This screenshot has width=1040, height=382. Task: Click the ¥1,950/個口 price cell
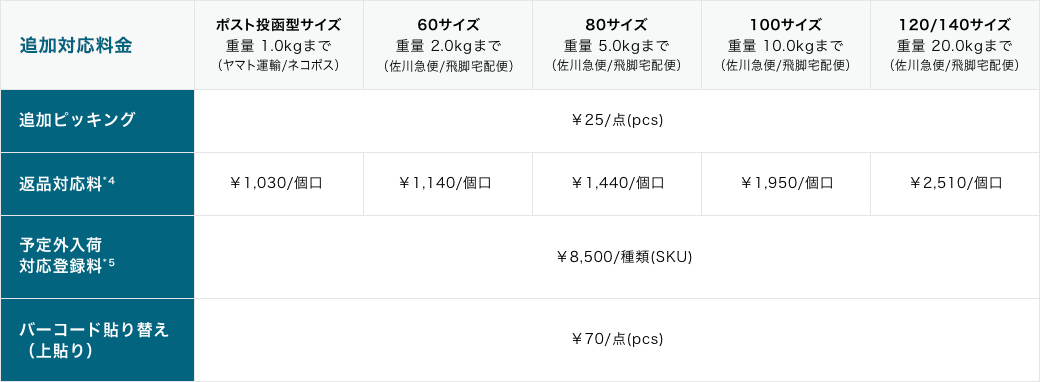tap(786, 184)
